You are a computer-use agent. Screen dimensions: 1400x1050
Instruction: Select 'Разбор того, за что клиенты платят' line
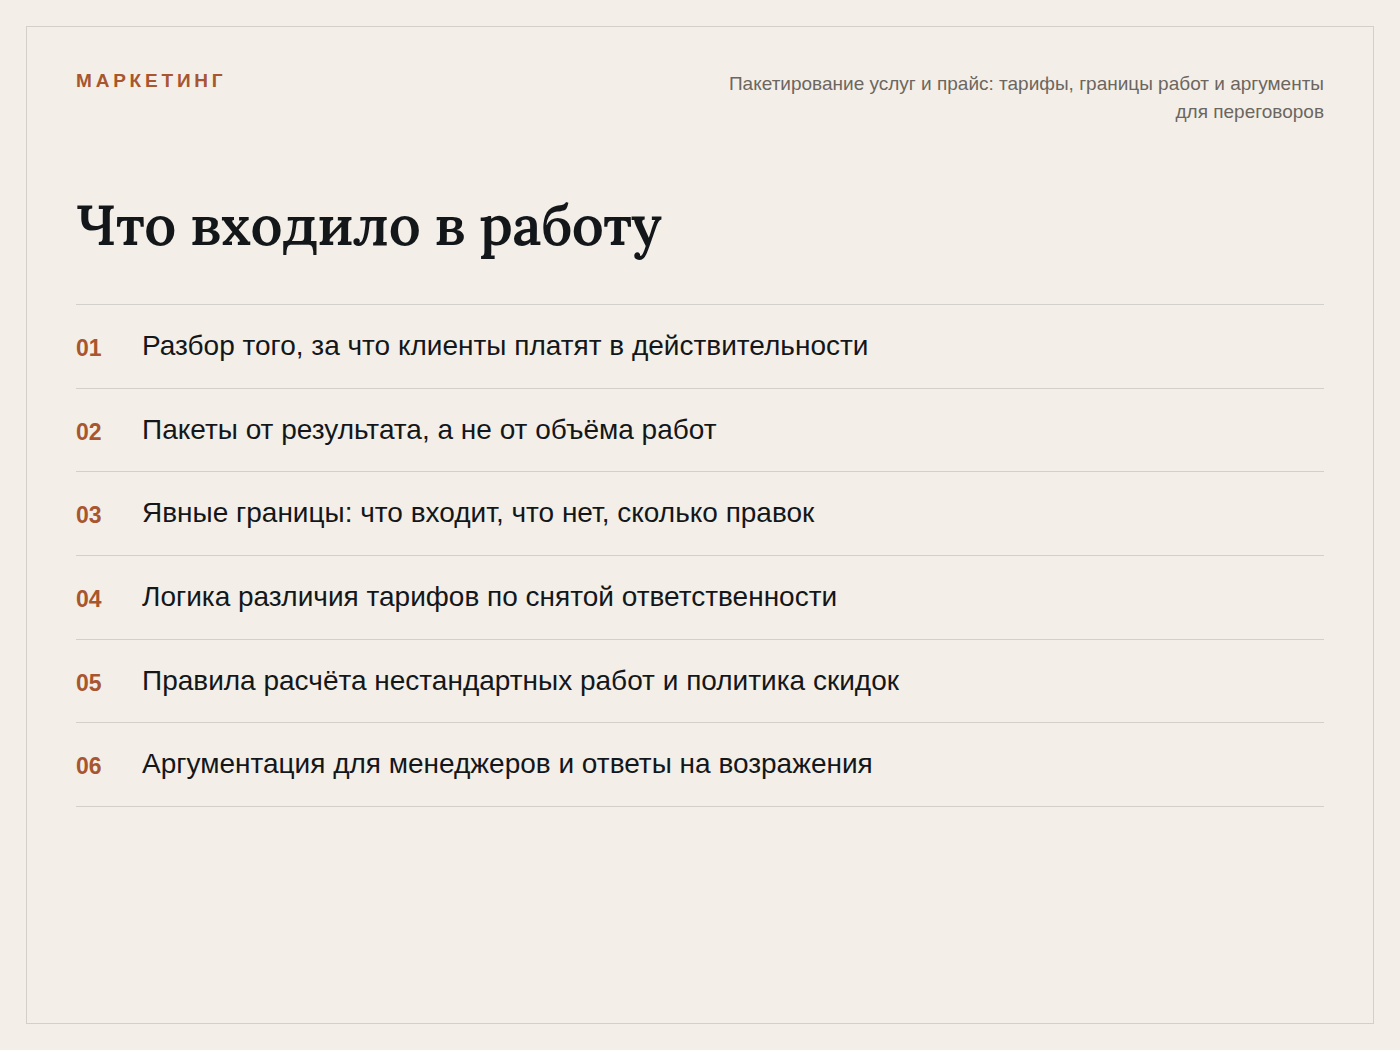[505, 346]
